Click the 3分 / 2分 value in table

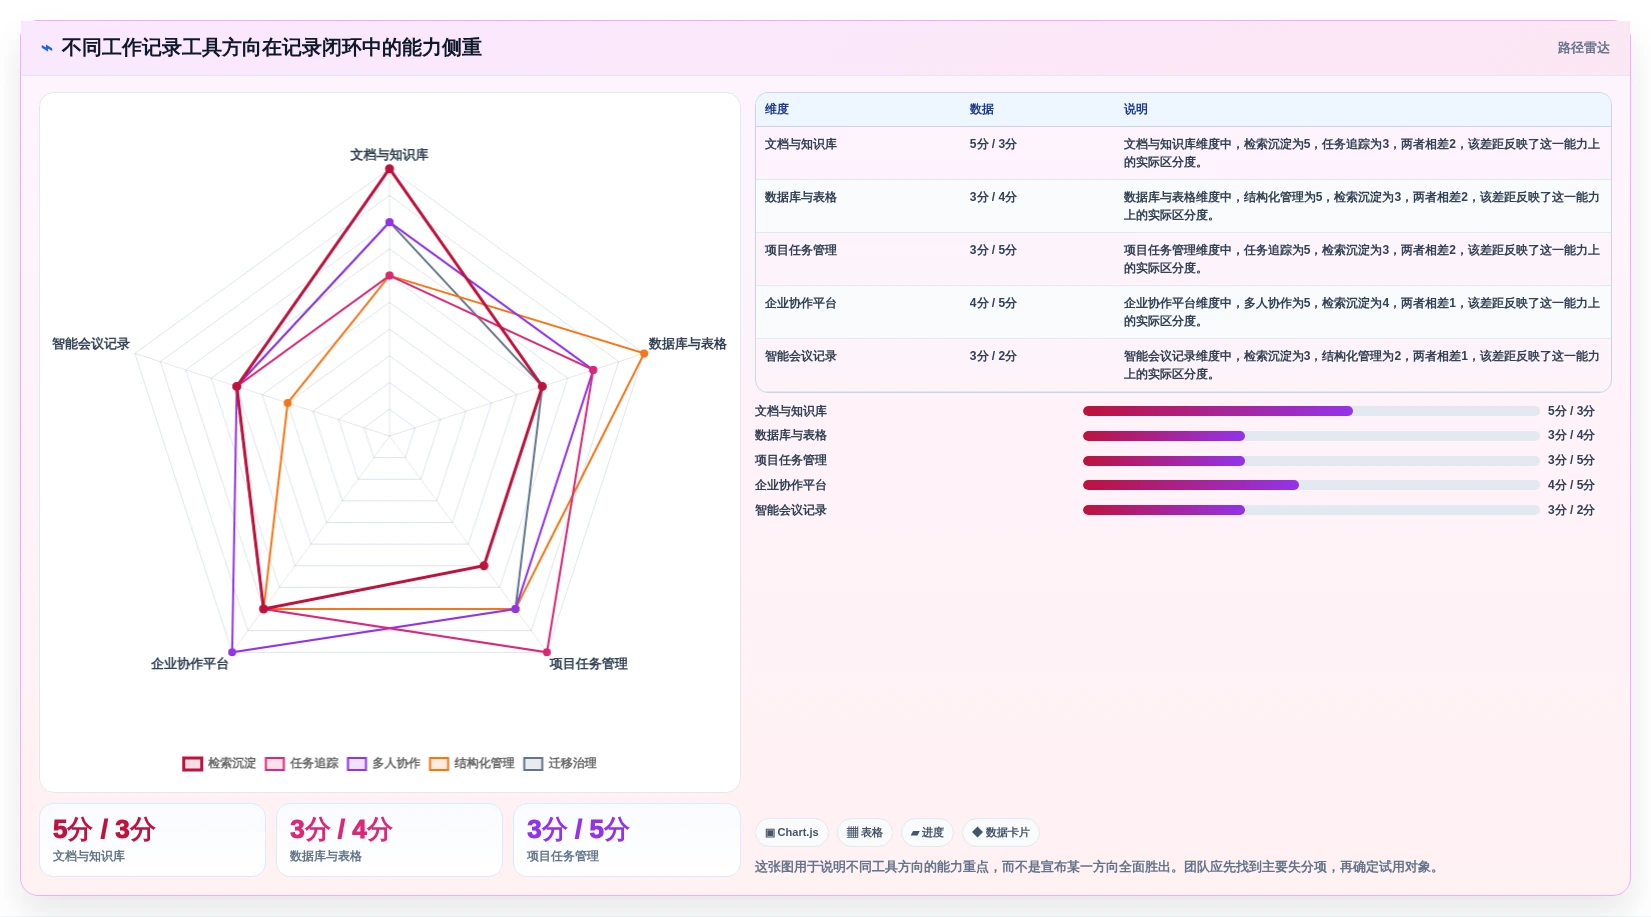(x=993, y=356)
